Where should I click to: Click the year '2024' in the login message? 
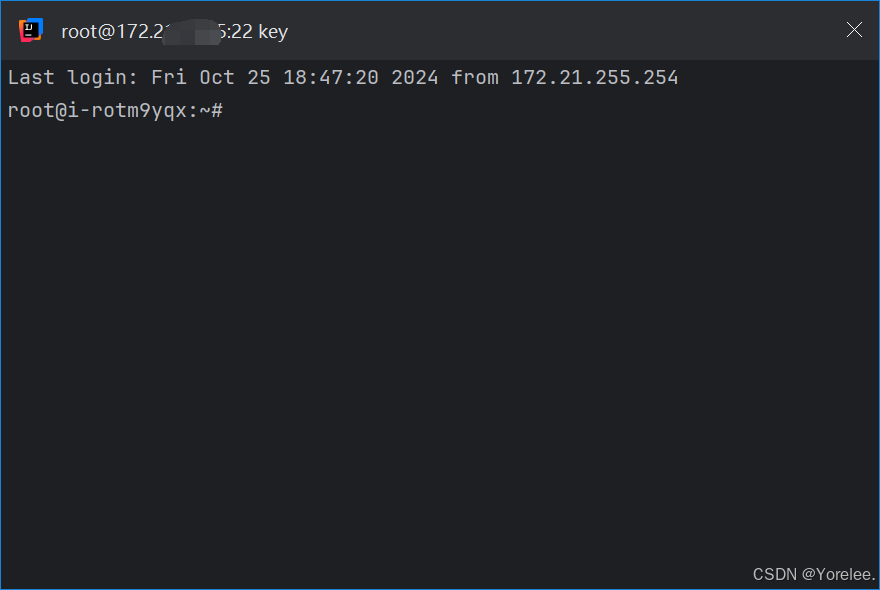[416, 77]
